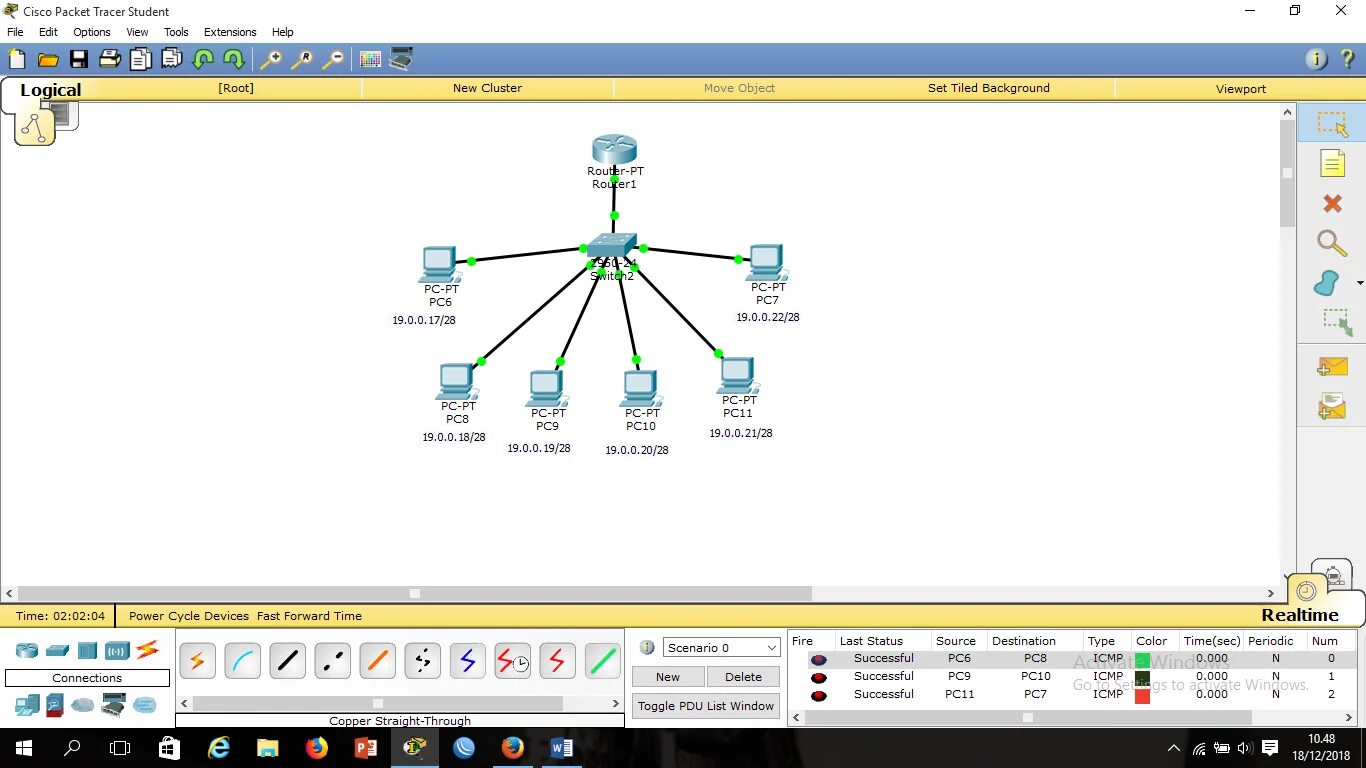The image size is (1366, 768).
Task: Select the Switches device category
Action: pyautogui.click(x=57, y=651)
